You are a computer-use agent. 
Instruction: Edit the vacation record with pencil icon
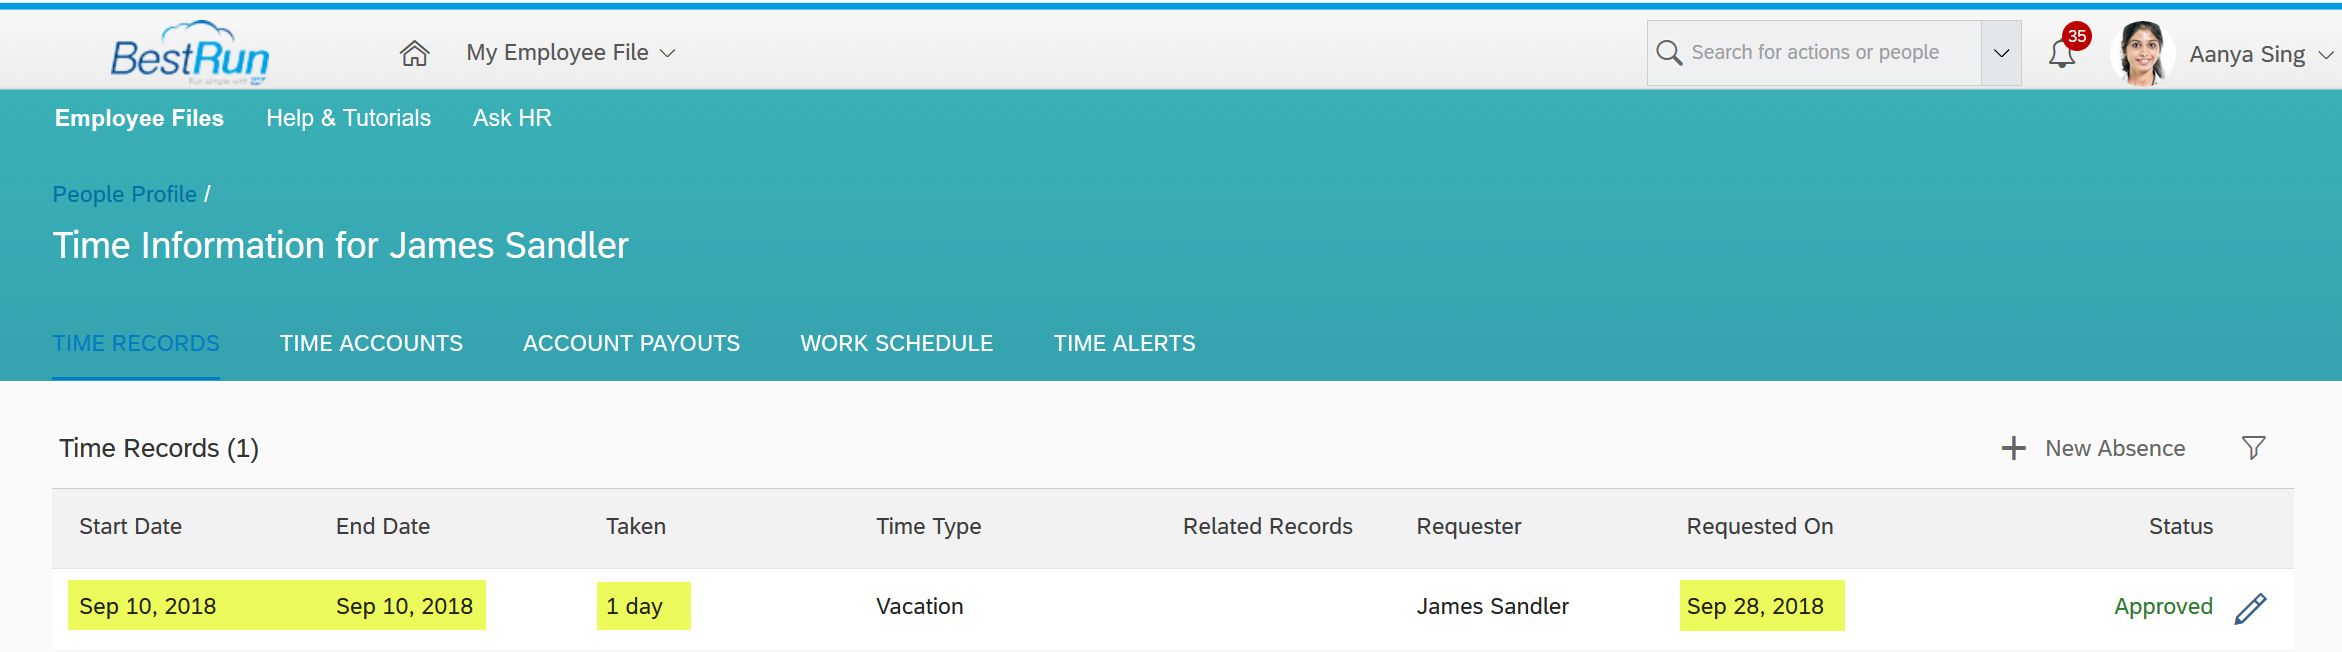coord(2250,608)
